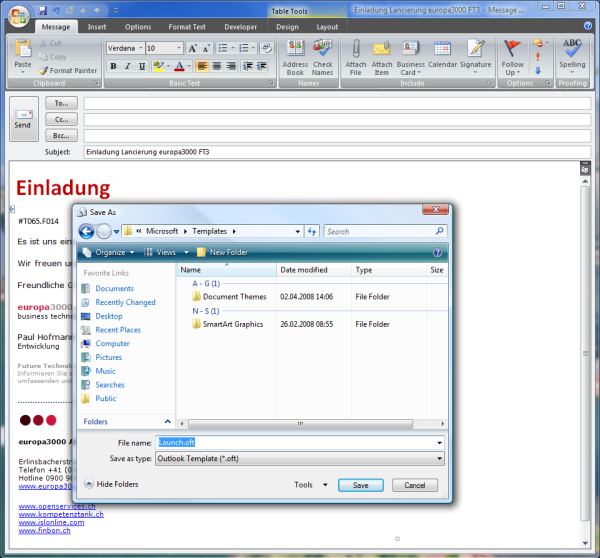Image resolution: width=600 pixels, height=558 pixels.
Task: Open the font size dropdown
Action: coord(179,48)
